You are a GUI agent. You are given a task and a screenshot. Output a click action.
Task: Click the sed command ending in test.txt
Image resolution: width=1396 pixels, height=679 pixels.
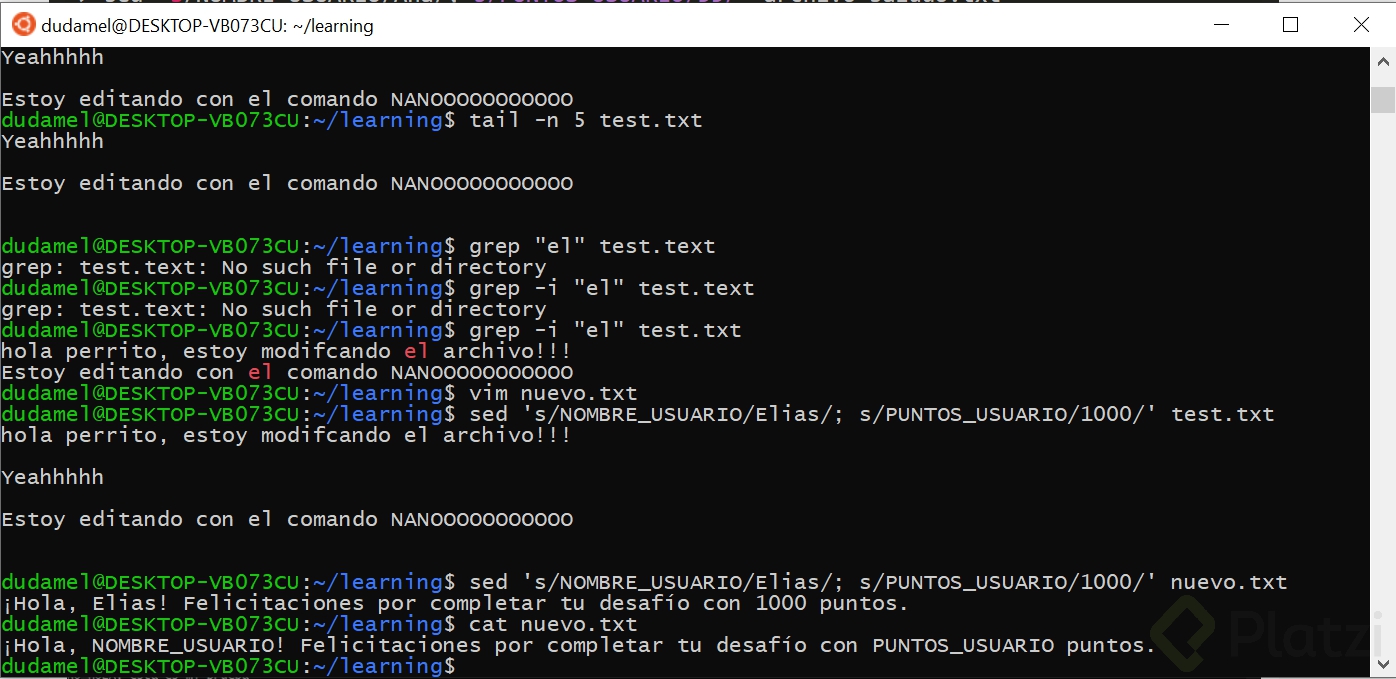pyautogui.click(x=872, y=414)
